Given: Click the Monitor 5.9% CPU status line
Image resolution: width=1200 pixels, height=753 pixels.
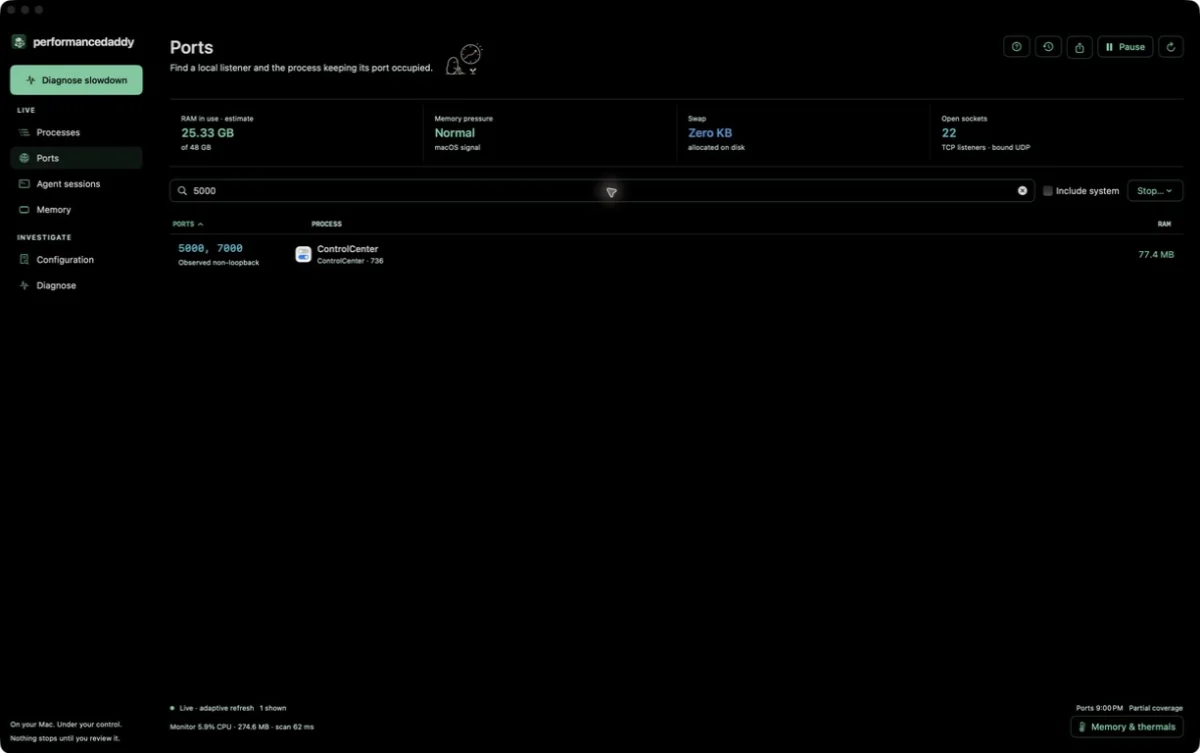Looking at the screenshot, I should [241, 727].
